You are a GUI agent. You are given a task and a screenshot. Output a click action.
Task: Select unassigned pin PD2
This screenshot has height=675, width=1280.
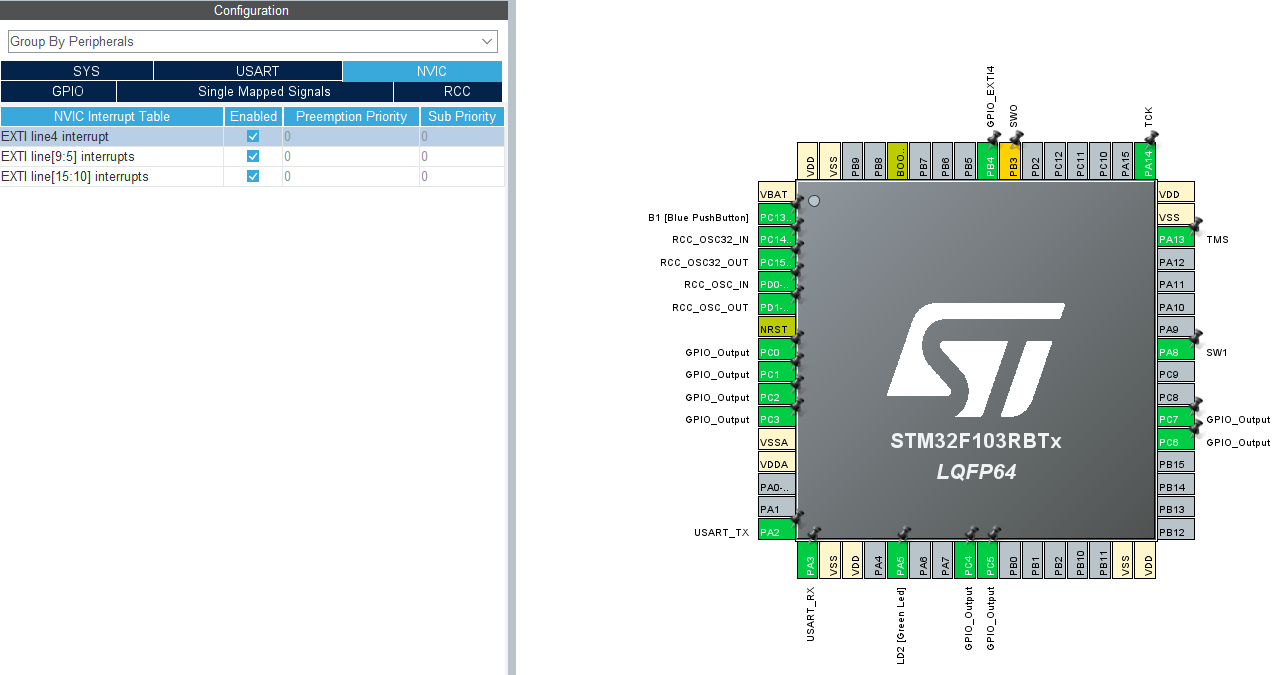1034,160
